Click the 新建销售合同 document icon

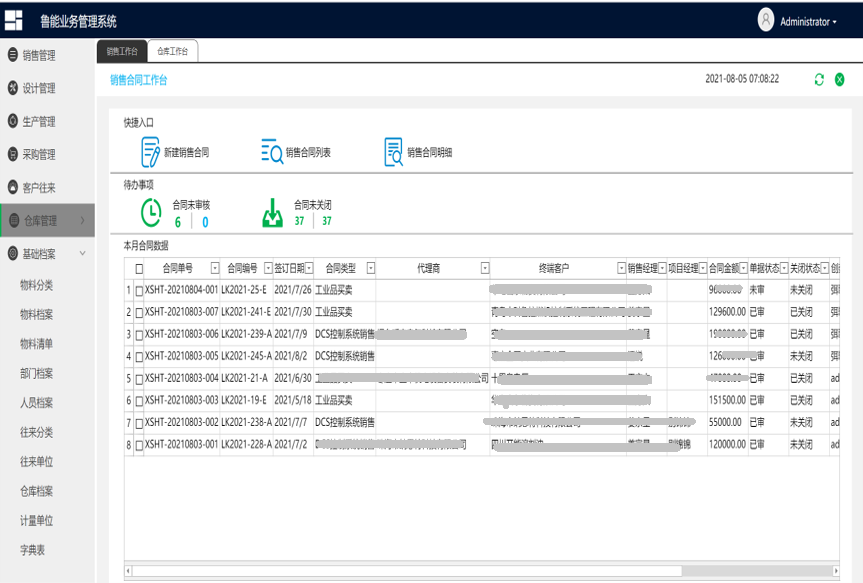pyautogui.click(x=150, y=152)
